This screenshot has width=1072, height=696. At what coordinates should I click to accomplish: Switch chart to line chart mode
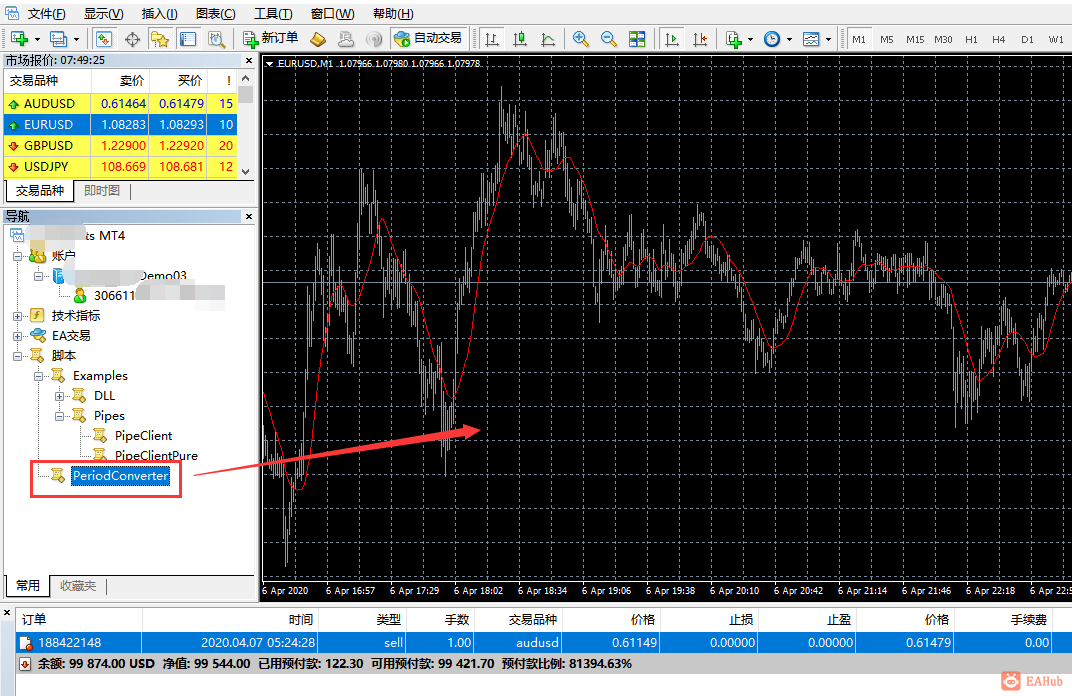click(548, 39)
